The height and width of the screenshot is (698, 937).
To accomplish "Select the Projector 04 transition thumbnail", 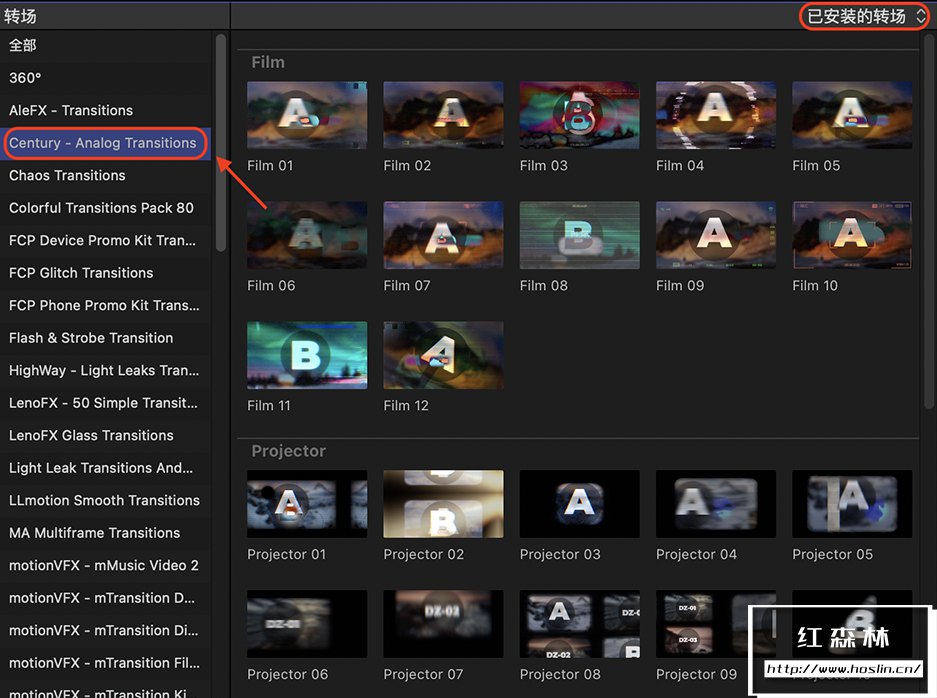I will coord(716,504).
